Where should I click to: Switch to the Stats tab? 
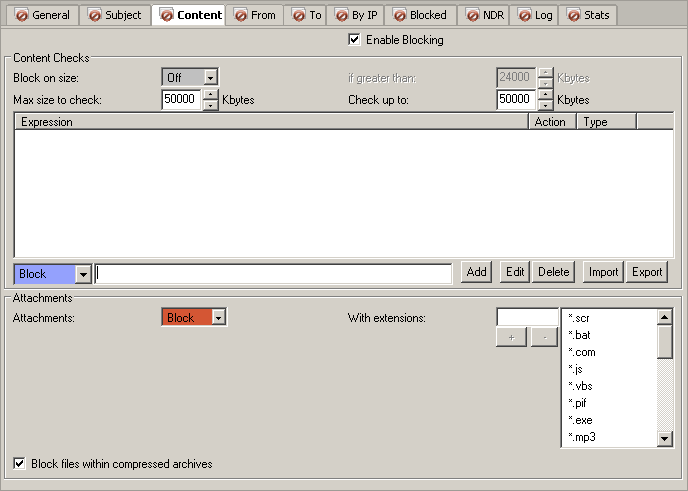coord(588,15)
